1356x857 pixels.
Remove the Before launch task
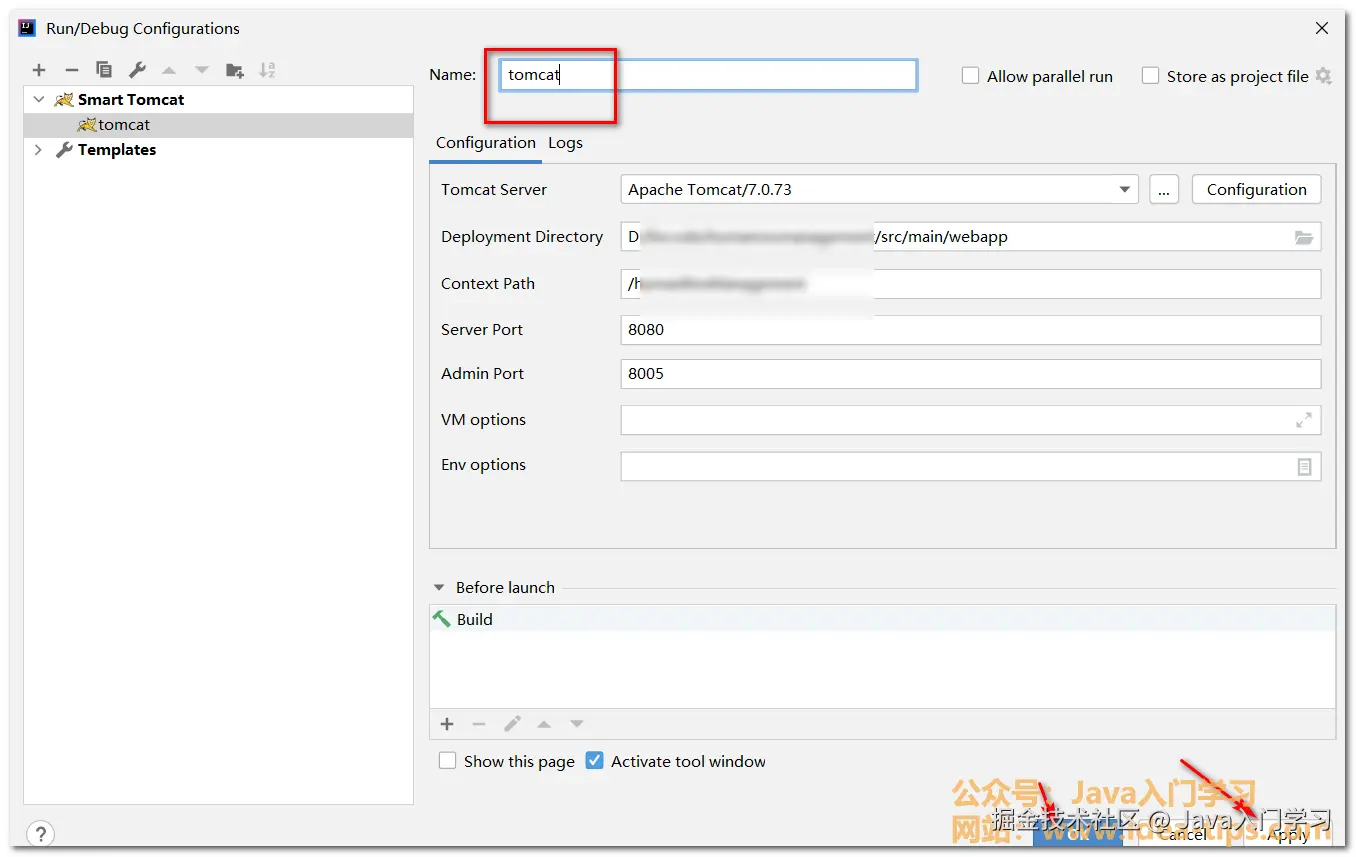coord(479,724)
